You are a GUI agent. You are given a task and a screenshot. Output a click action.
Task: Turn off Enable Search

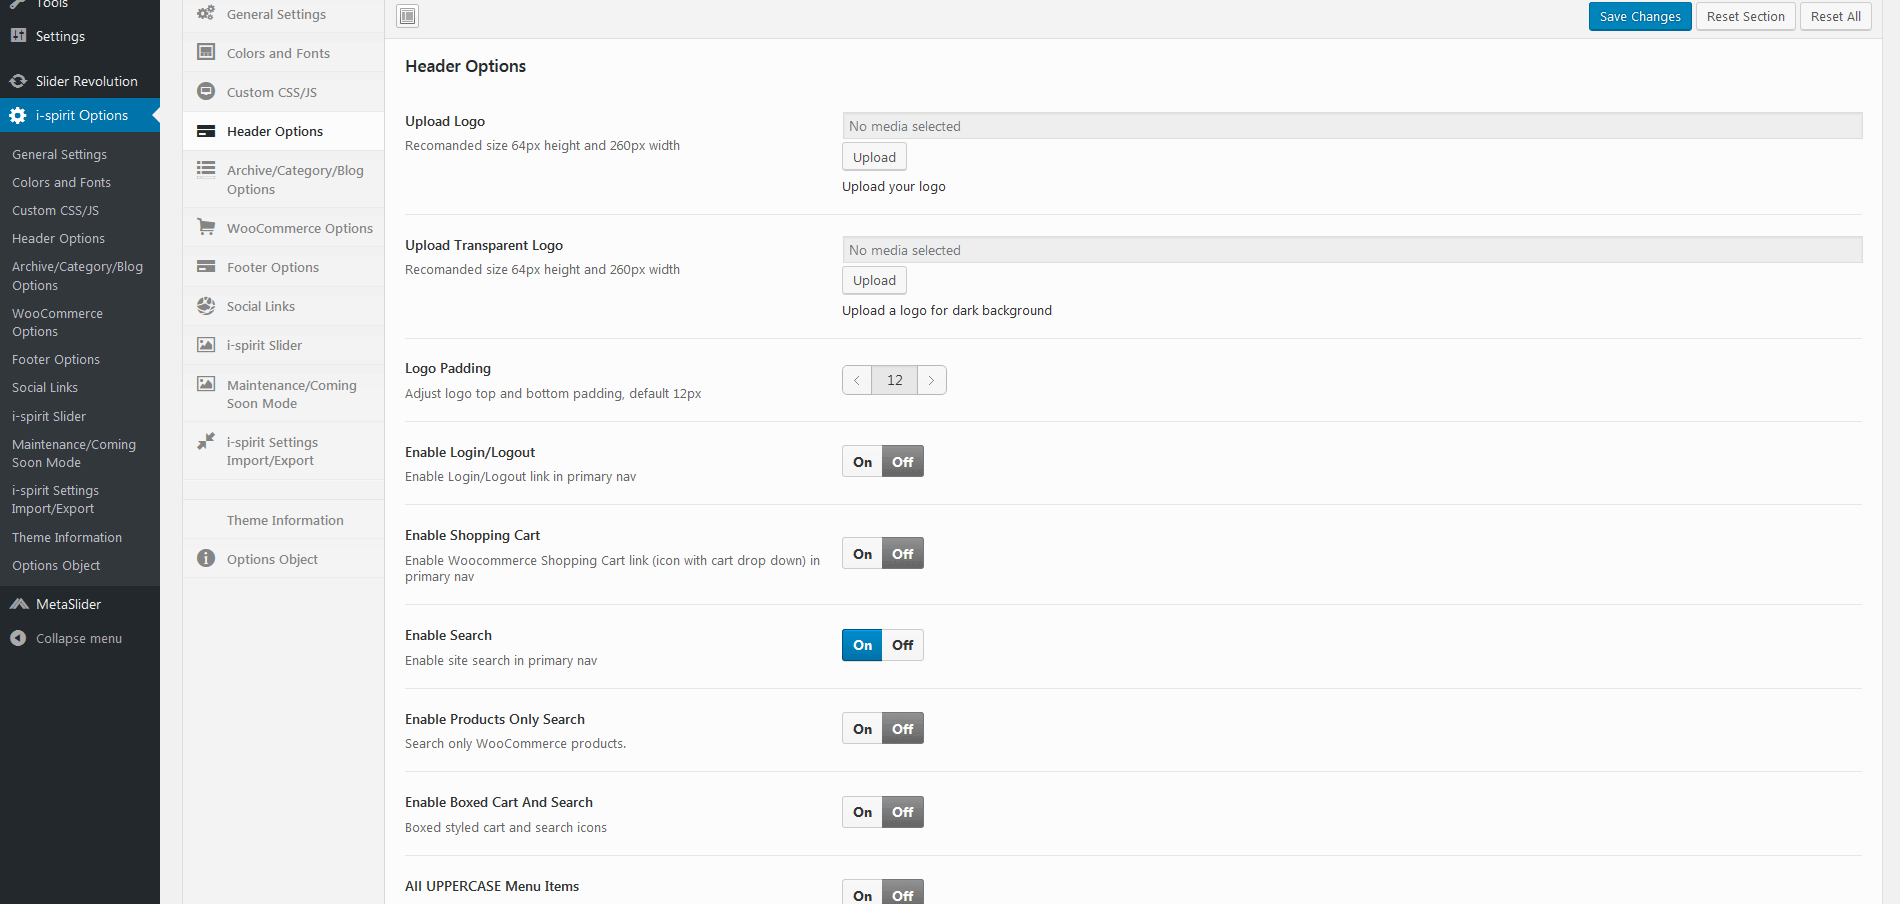click(x=903, y=645)
